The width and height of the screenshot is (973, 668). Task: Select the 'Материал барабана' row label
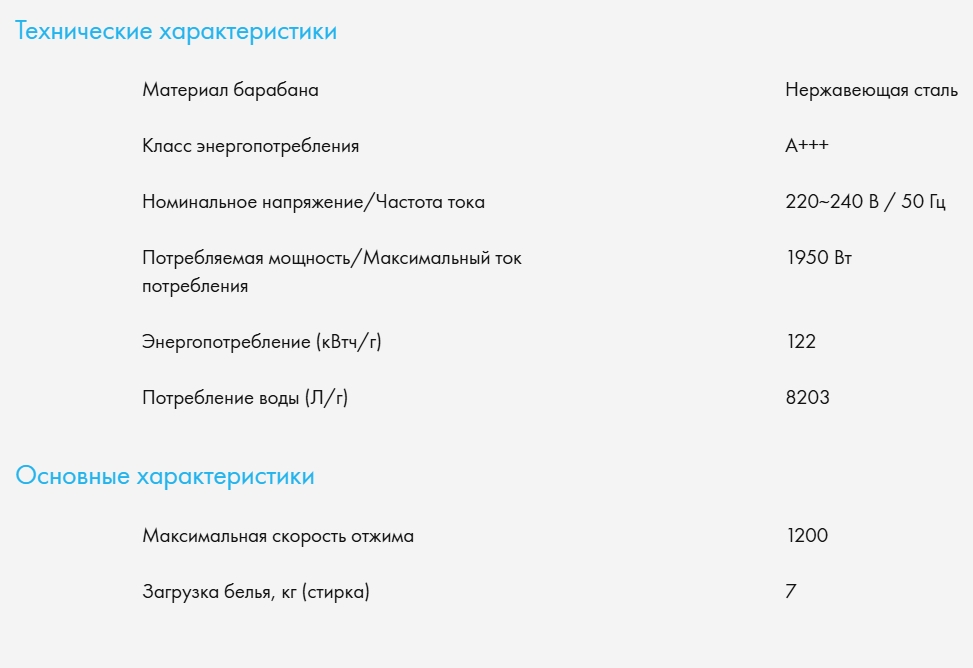[230, 91]
